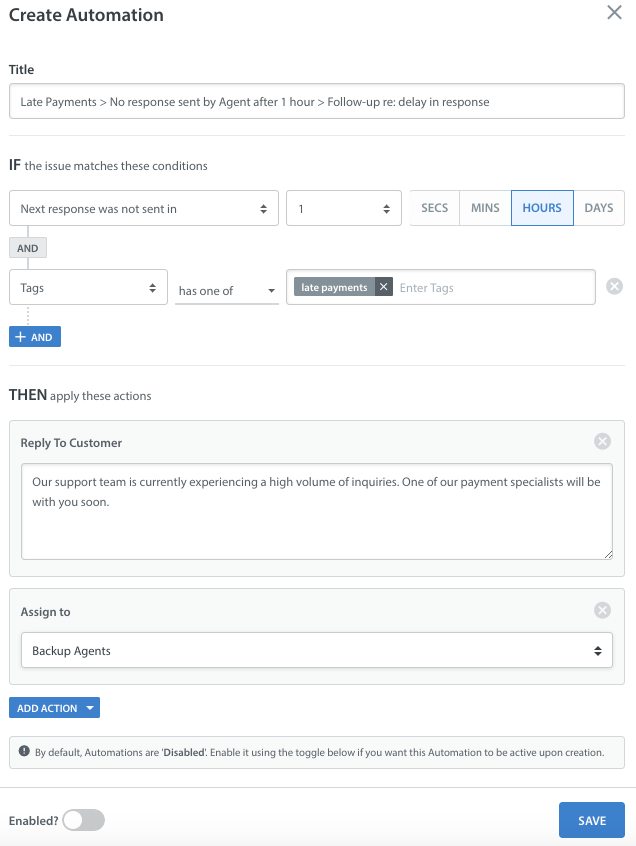
Task: Delete the Tags condition row
Action: [615, 287]
